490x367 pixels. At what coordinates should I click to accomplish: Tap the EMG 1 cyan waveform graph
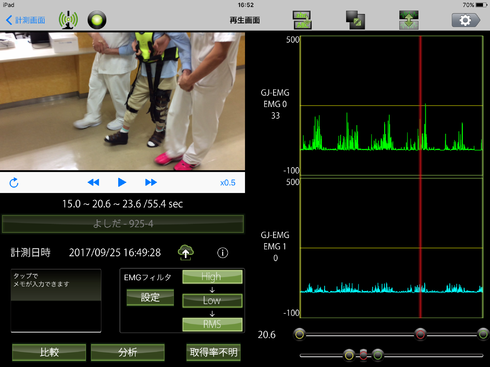(392, 248)
